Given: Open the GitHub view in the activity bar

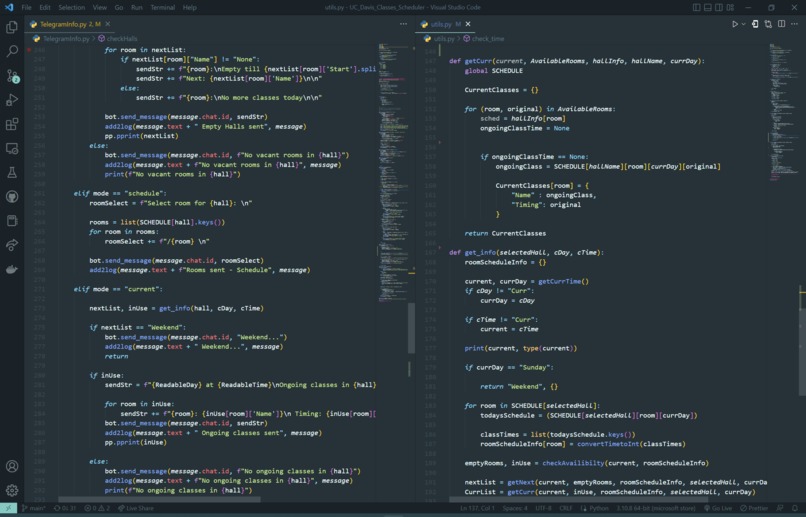Looking at the screenshot, I should 12,197.
